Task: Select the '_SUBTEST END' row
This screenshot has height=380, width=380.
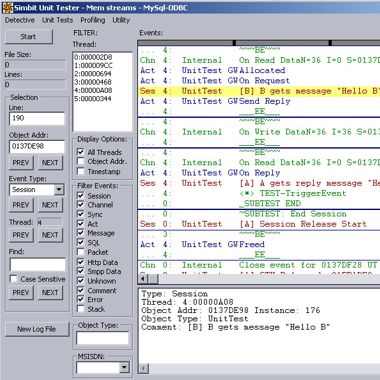Action: 259,204
